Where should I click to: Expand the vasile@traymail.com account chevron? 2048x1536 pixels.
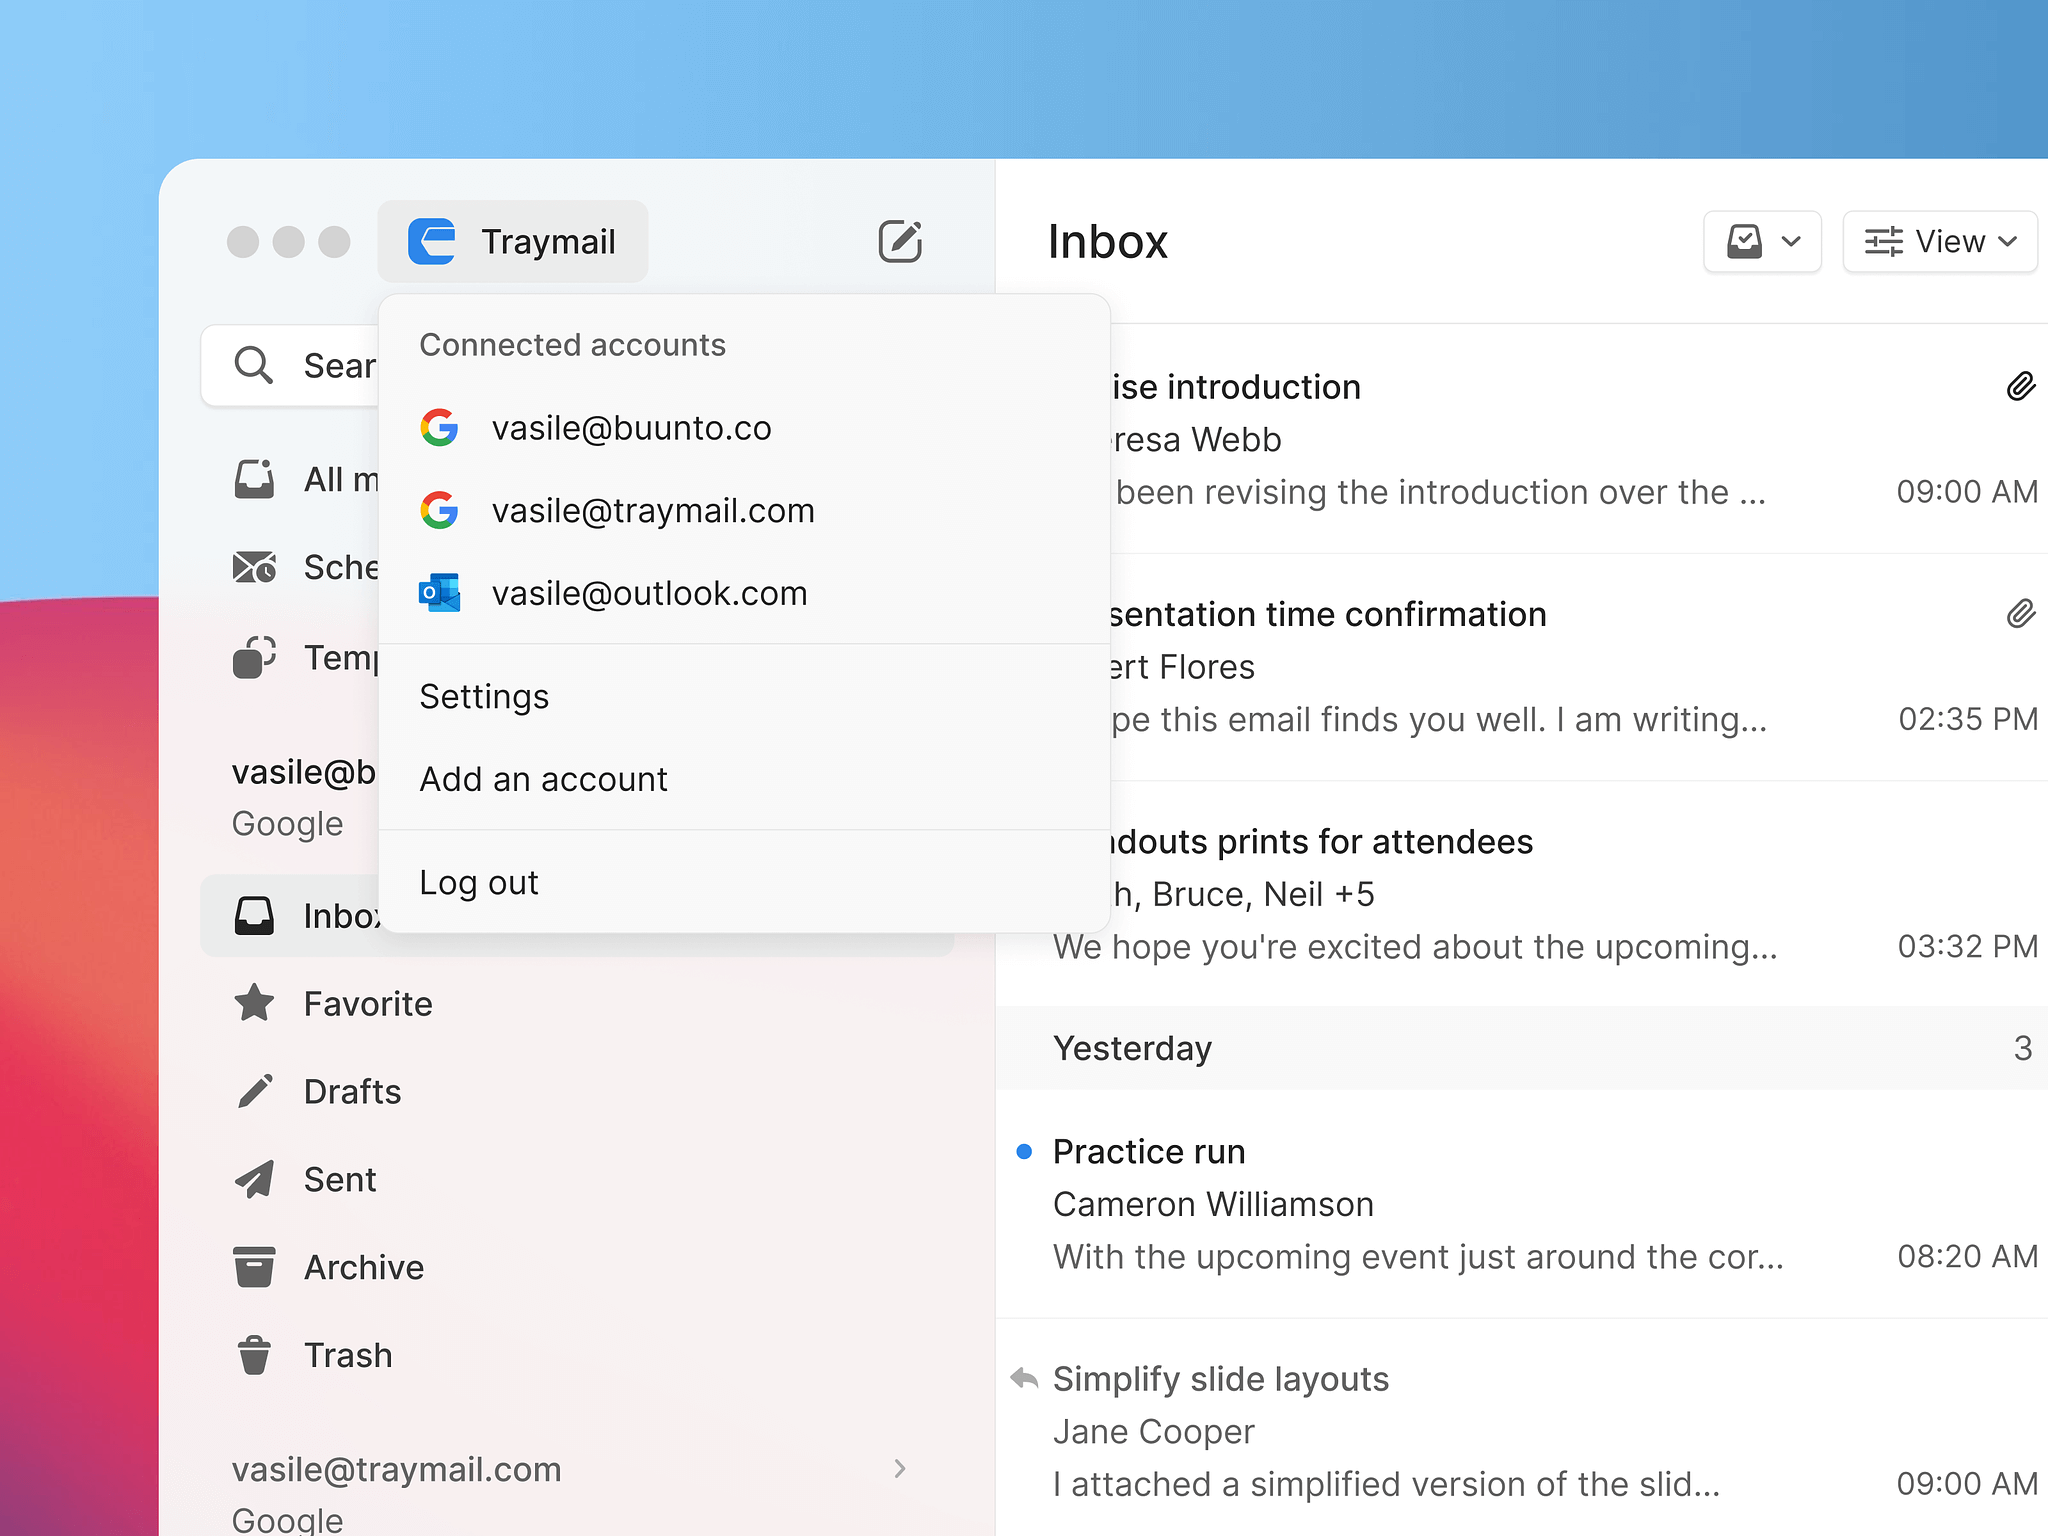pos(899,1468)
